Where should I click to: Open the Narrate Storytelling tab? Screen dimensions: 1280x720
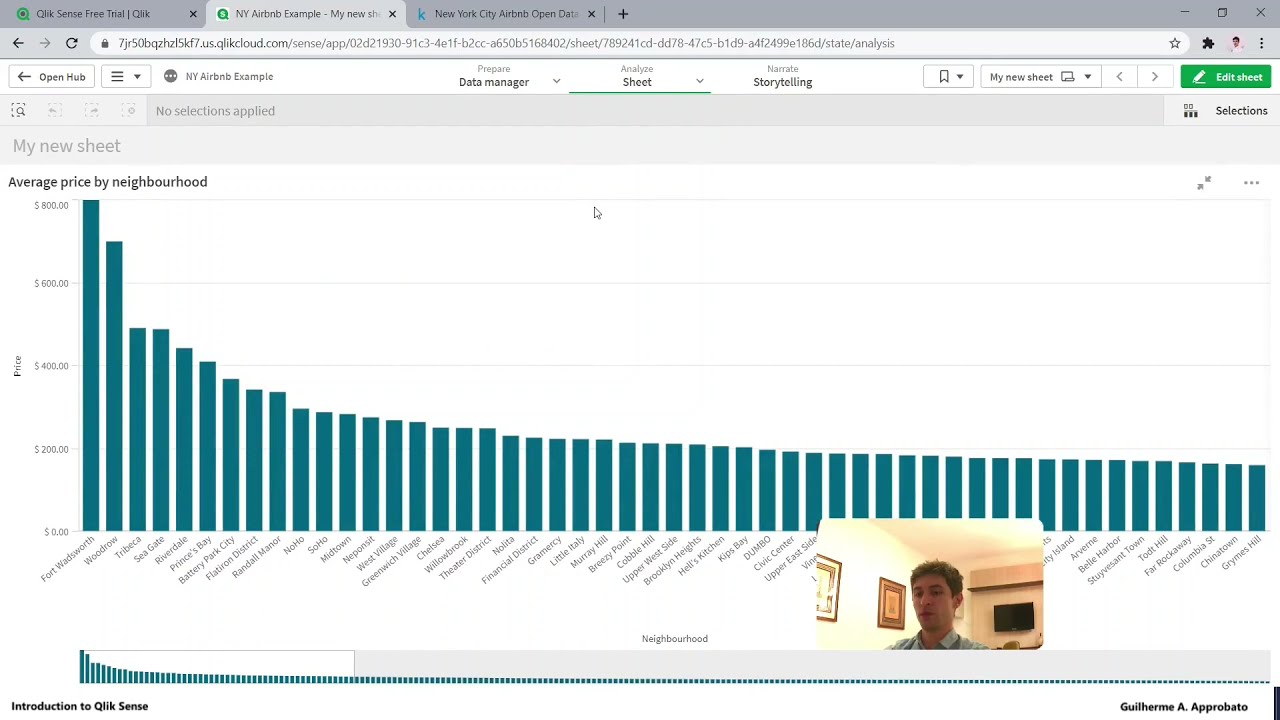coord(783,77)
